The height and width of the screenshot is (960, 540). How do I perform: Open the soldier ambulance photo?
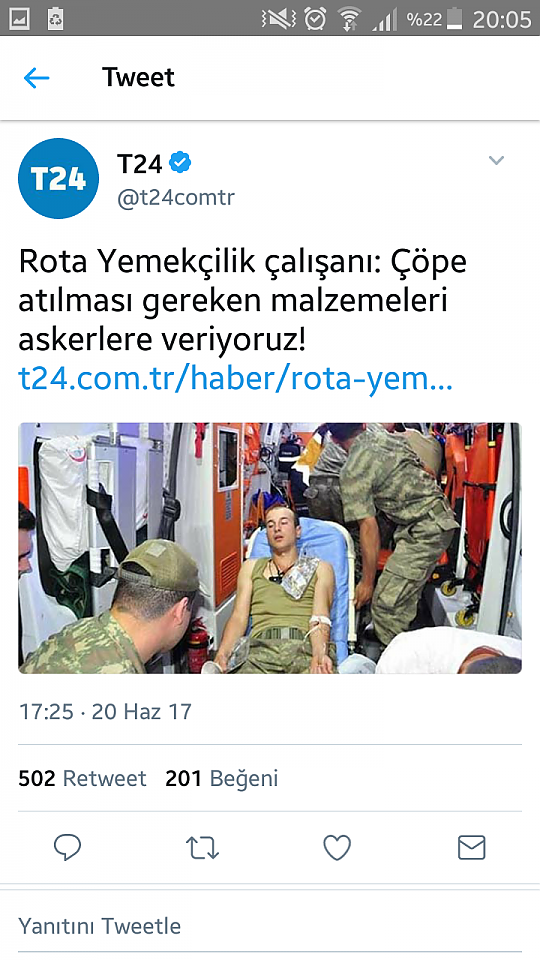(x=270, y=548)
